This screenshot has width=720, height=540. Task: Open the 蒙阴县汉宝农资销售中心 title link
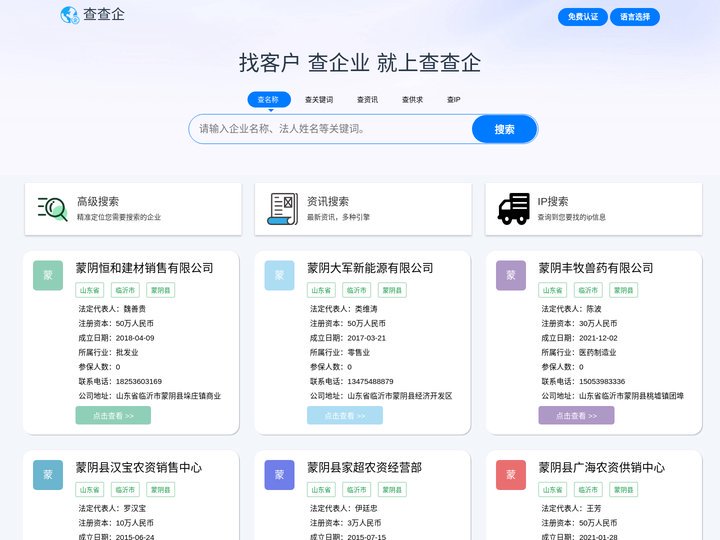pos(139,467)
